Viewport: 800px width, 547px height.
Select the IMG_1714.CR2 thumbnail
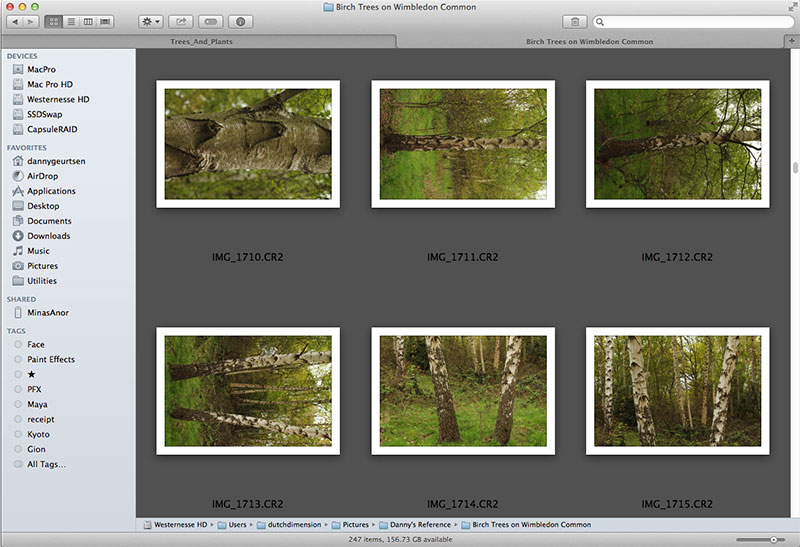click(463, 391)
